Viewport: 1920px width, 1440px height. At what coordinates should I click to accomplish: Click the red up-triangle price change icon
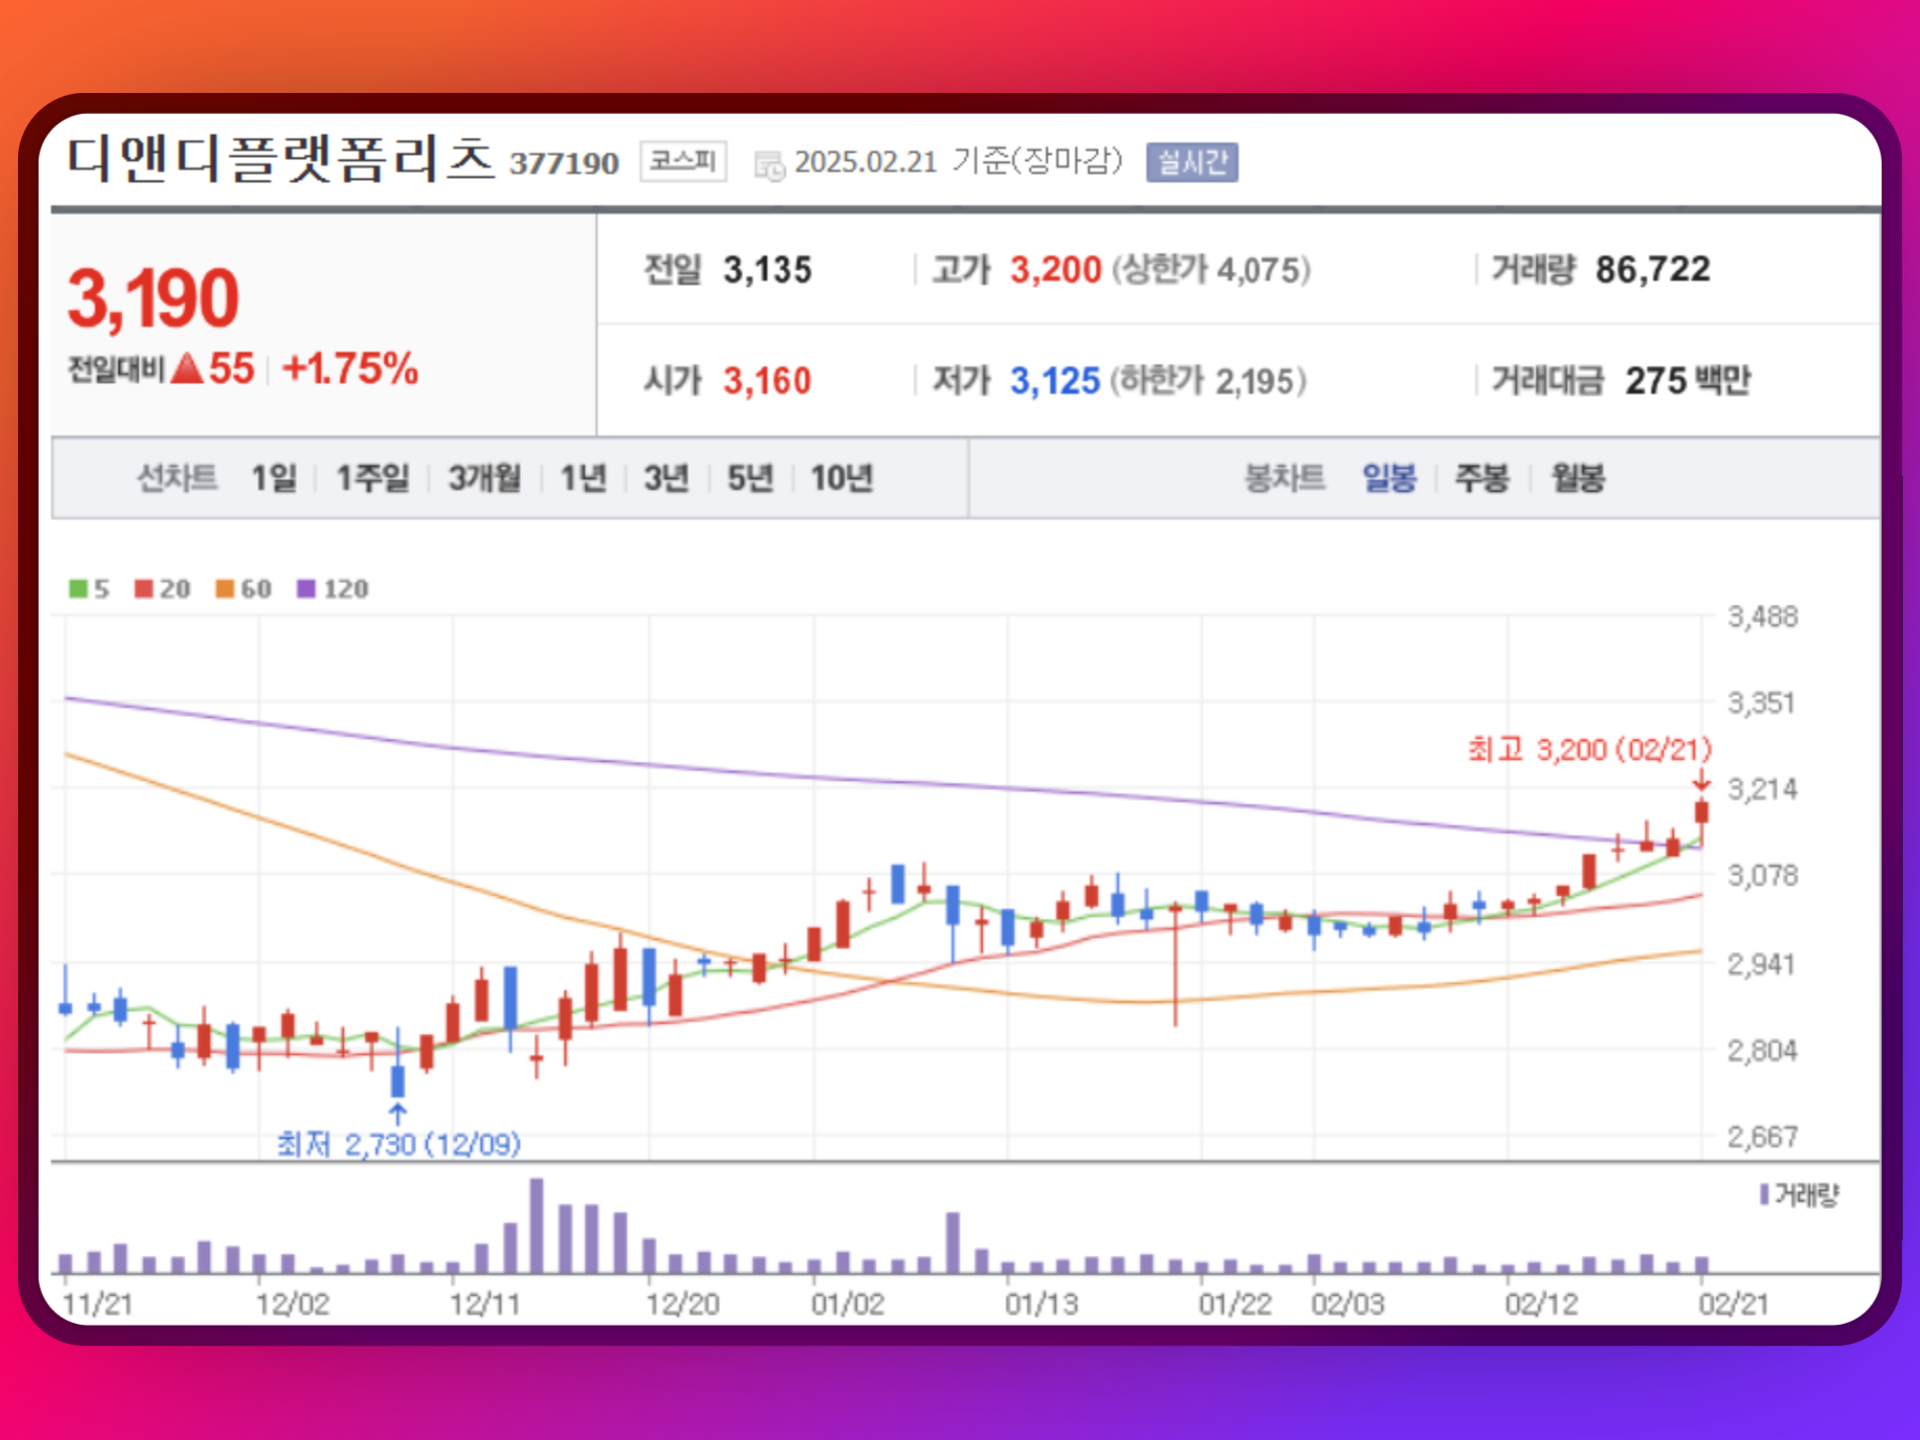coord(187,369)
